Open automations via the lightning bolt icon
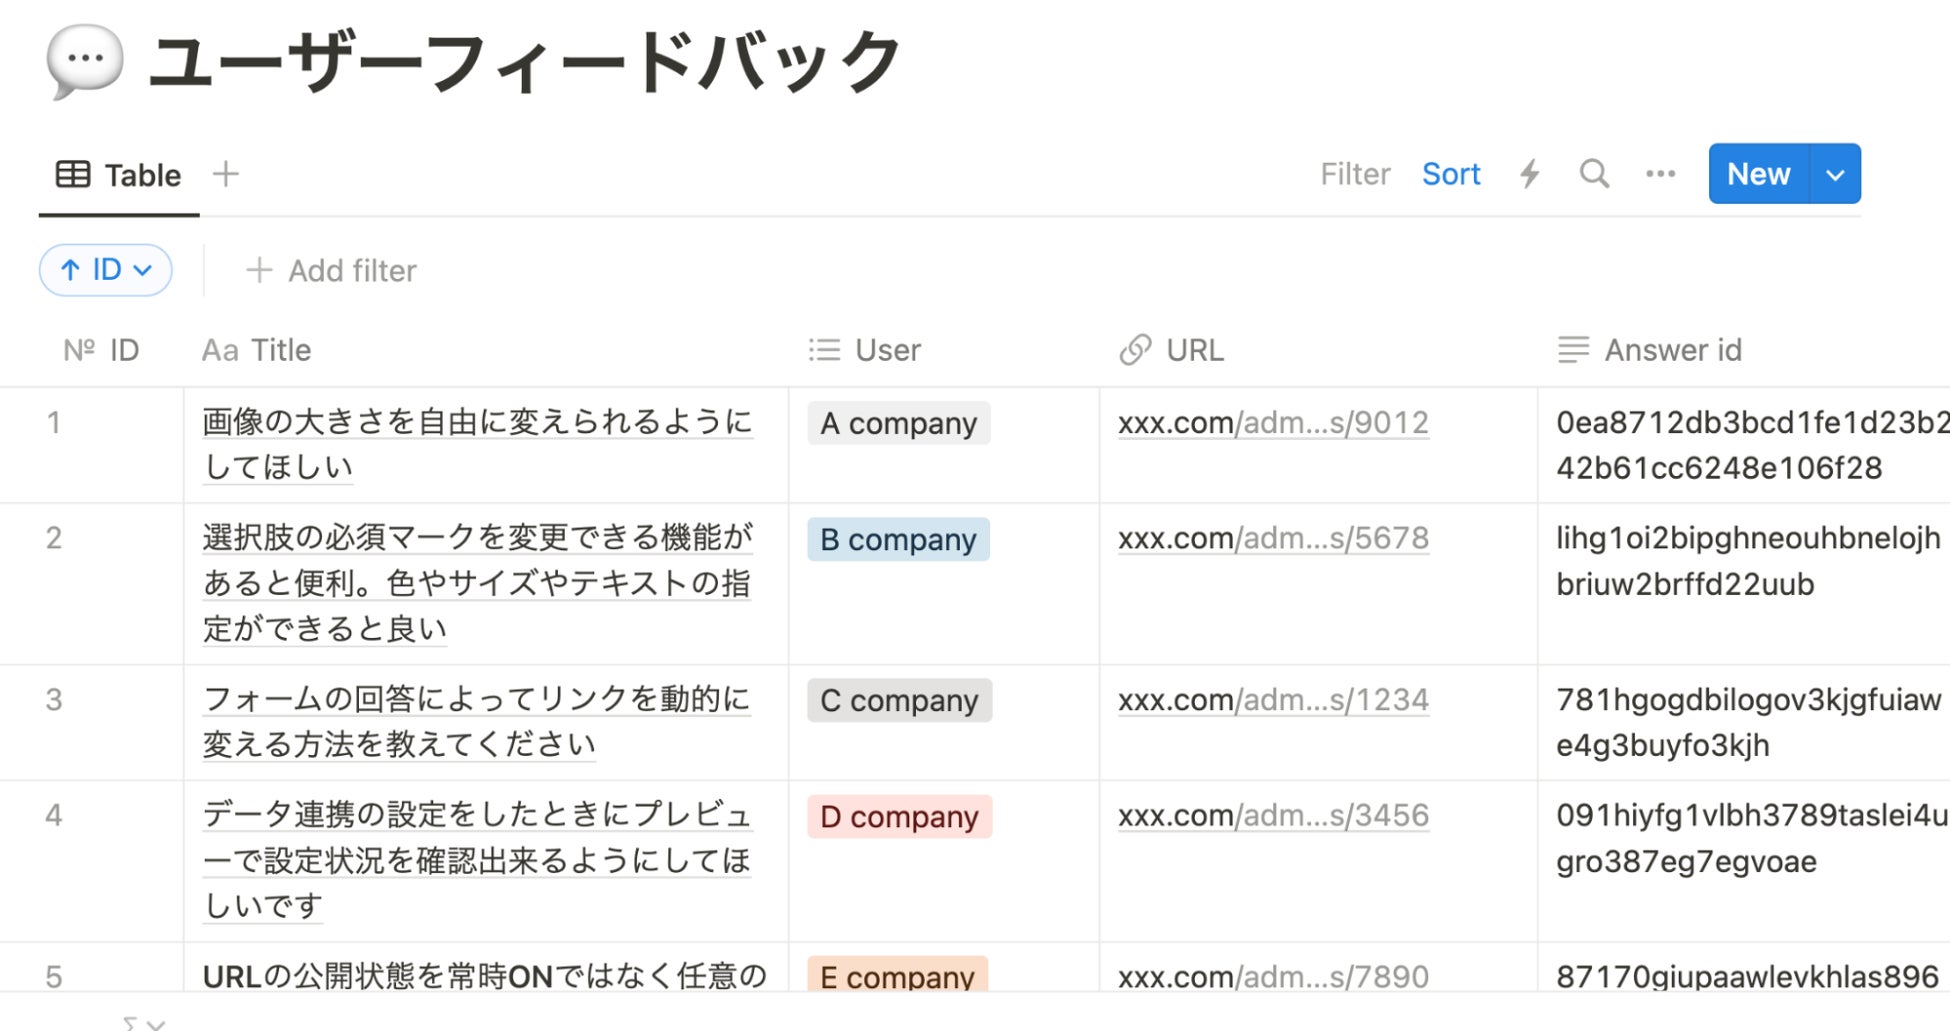 click(1529, 174)
